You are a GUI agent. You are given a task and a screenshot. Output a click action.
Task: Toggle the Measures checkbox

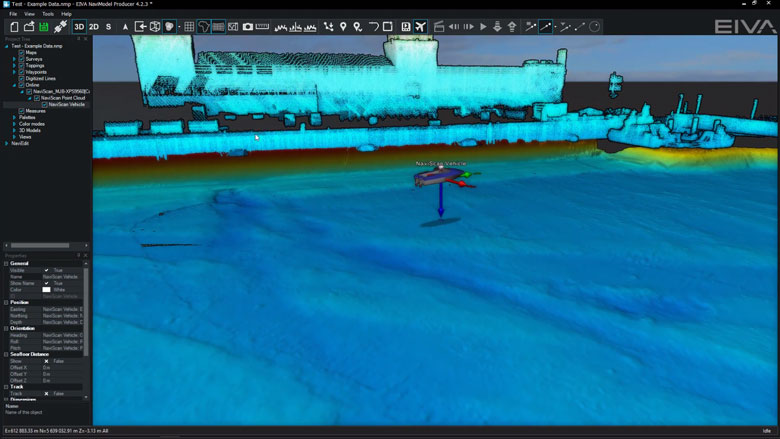pos(21,111)
